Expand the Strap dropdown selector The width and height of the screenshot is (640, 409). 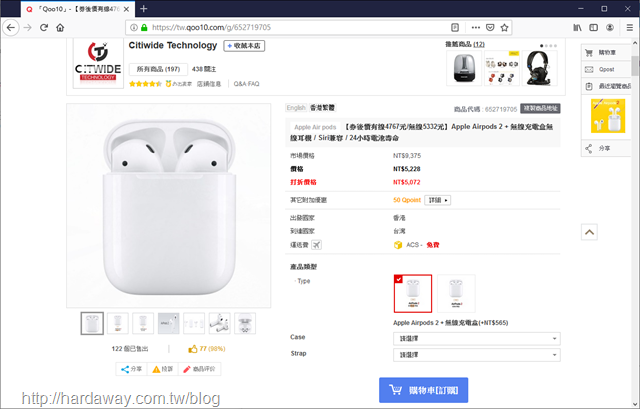477,355
